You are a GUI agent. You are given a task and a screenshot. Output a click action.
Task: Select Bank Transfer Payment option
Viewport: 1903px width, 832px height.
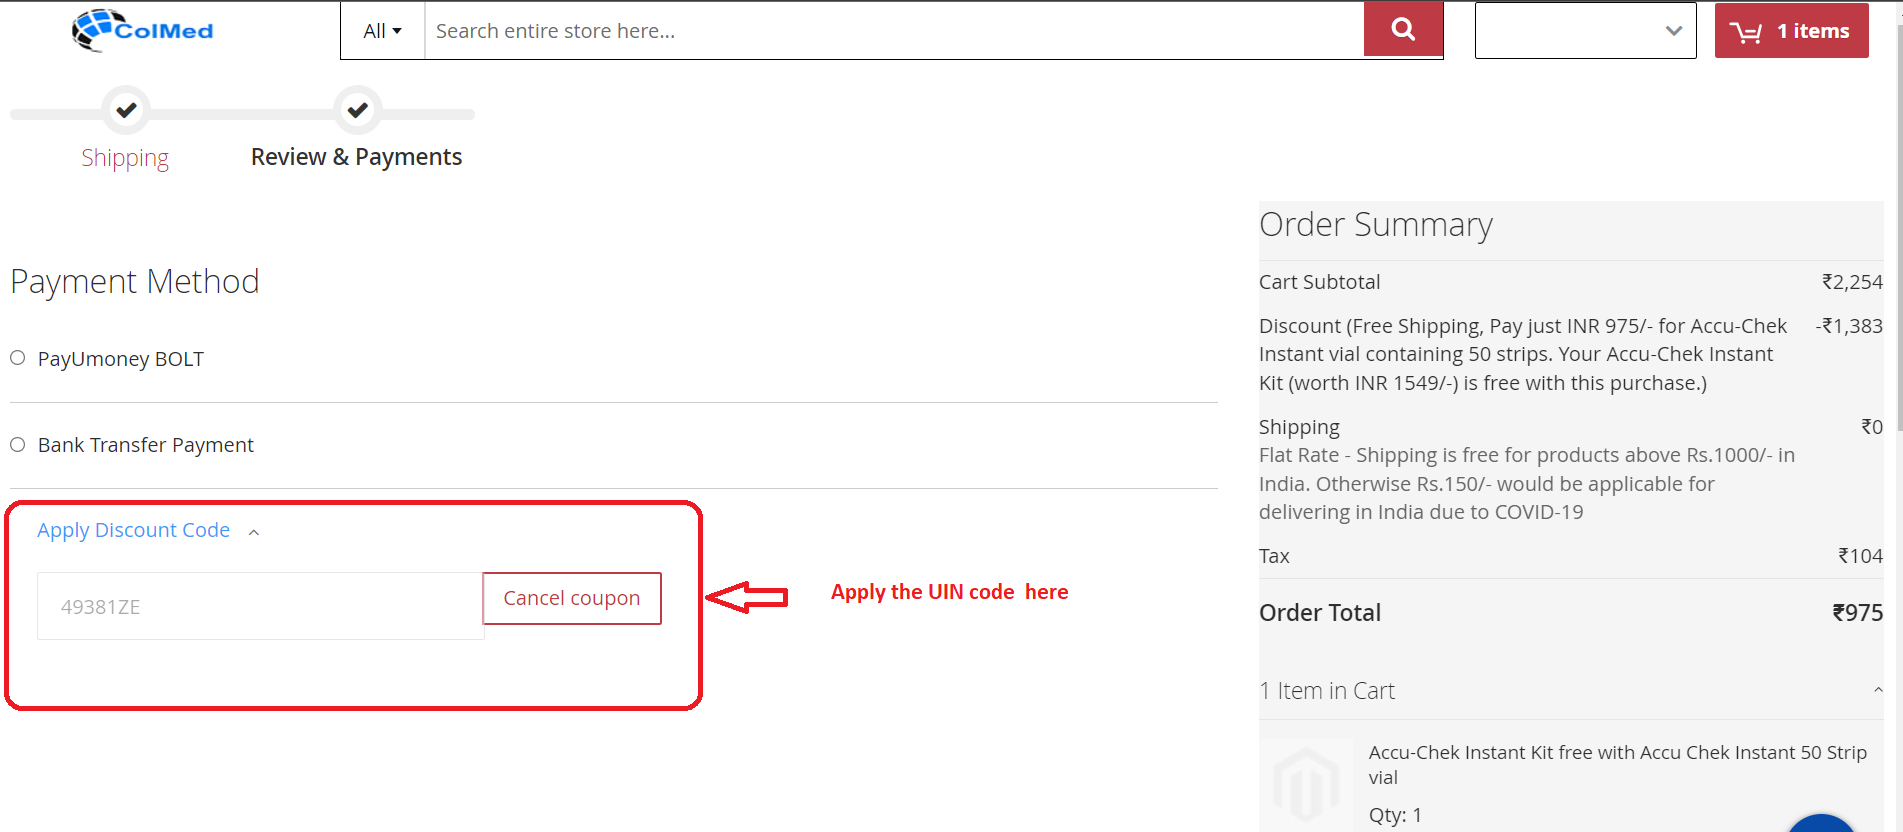point(18,445)
